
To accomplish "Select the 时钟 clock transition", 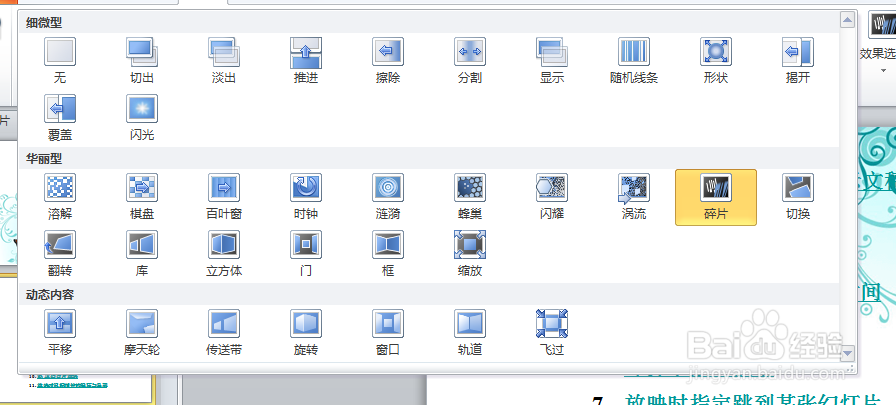I will (306, 197).
